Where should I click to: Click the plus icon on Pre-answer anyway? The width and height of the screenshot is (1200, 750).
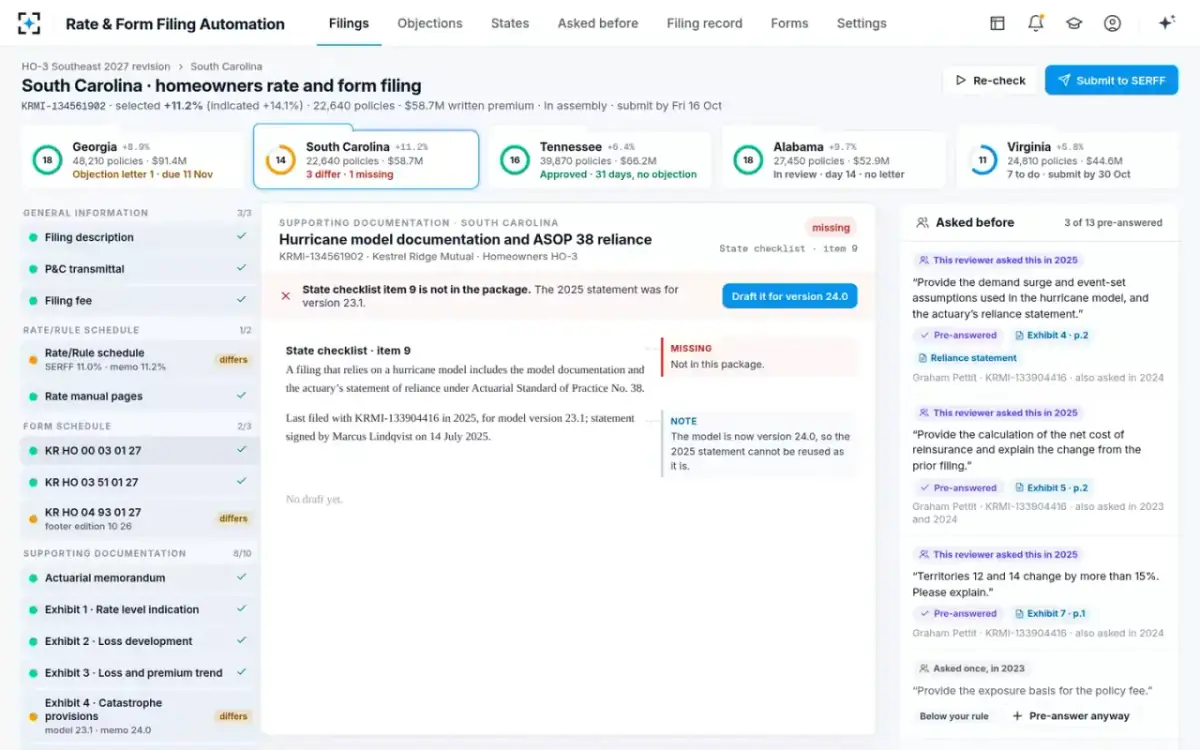1017,716
